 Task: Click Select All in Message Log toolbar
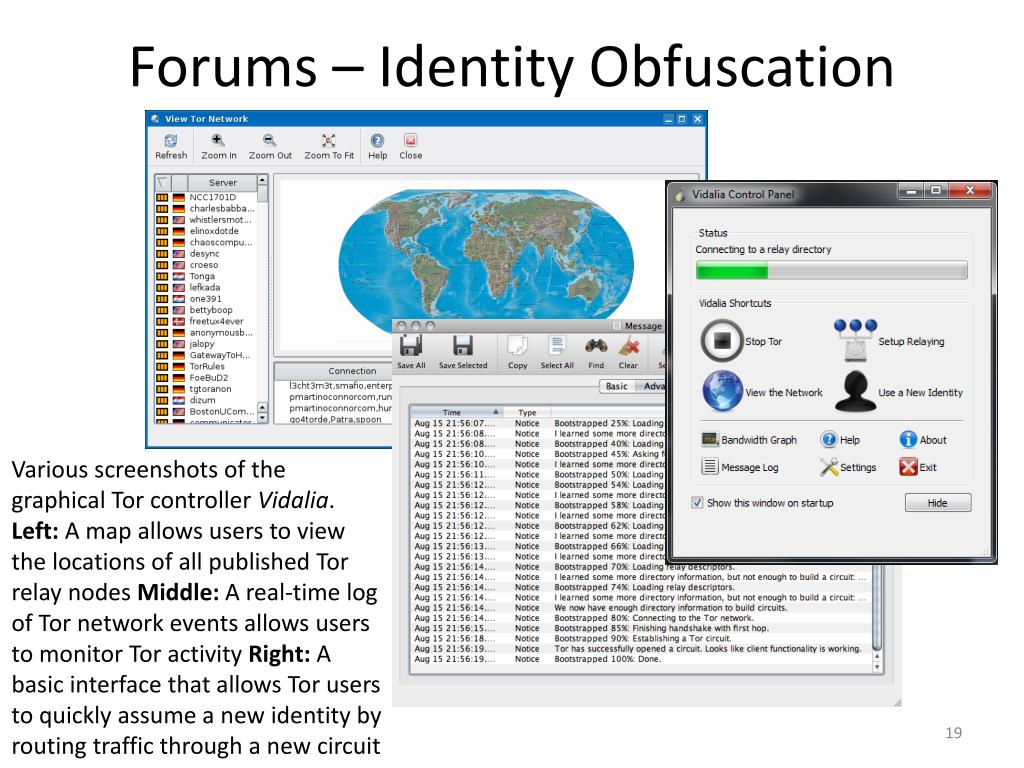pyautogui.click(x=557, y=352)
